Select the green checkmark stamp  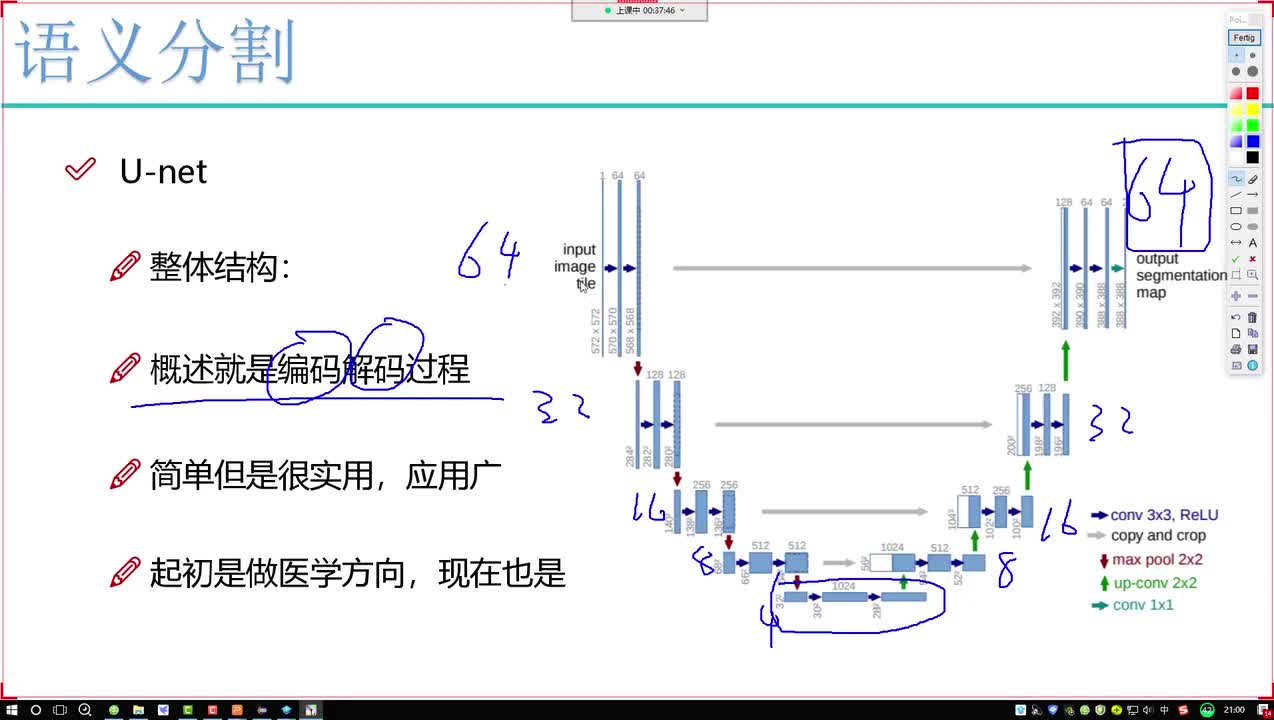click(1236, 258)
